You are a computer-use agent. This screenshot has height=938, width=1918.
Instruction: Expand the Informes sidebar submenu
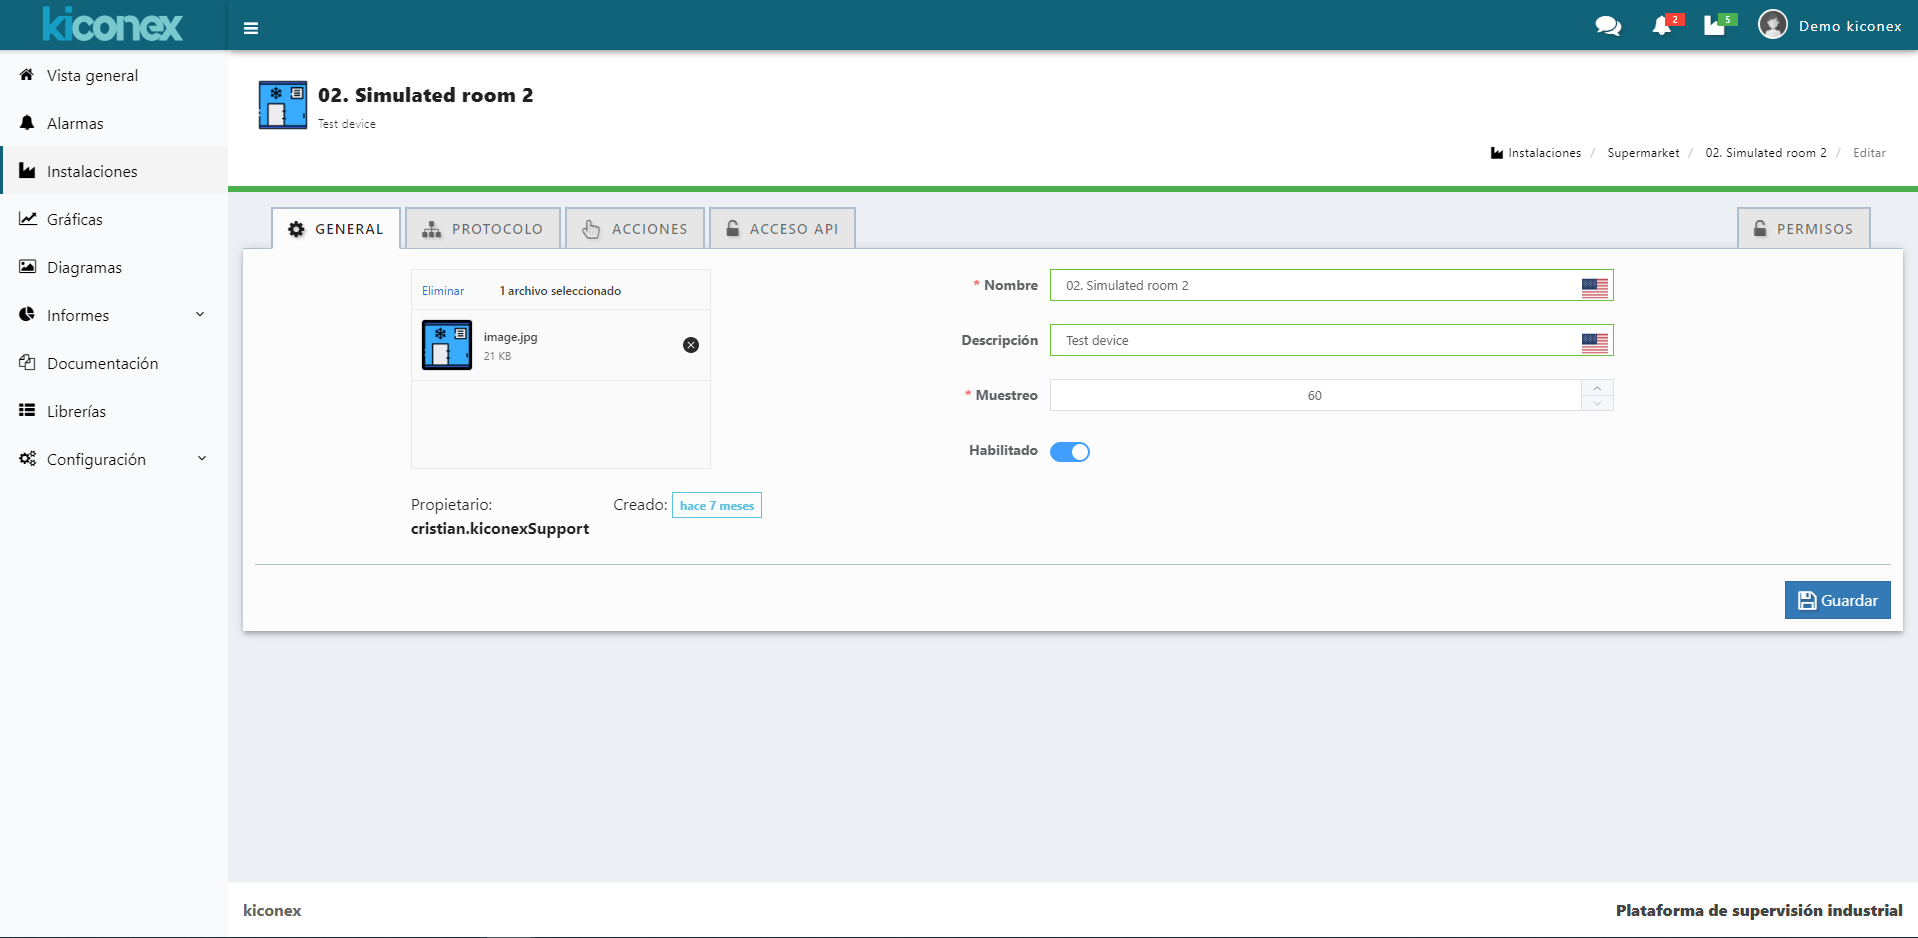(x=200, y=315)
